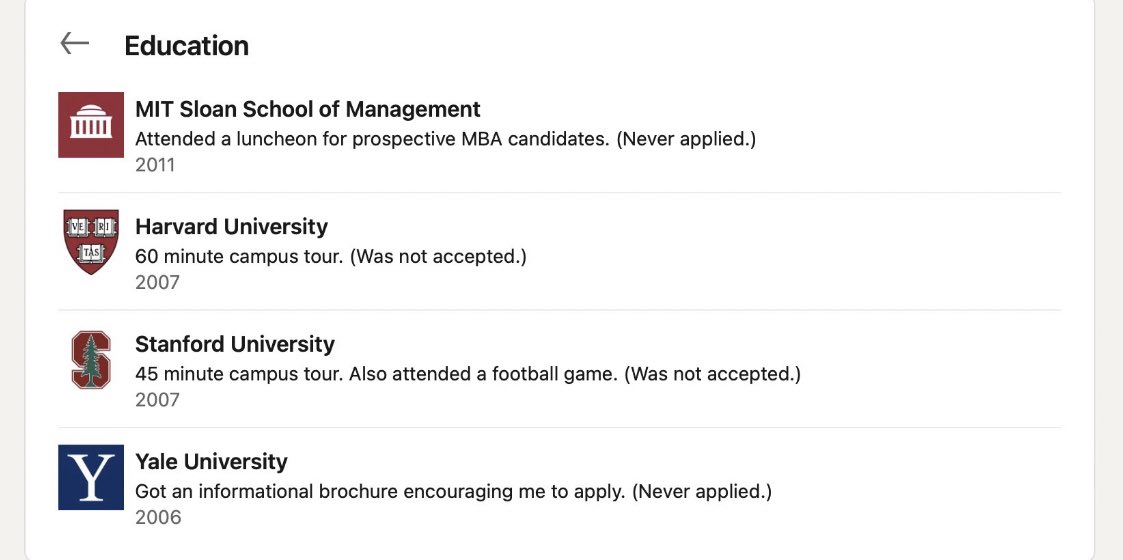
Task: Open MIT Sloan School of Management
Action: coord(308,109)
